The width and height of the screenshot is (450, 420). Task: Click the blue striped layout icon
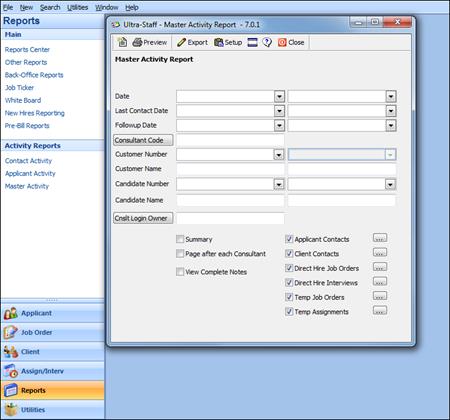click(x=252, y=42)
